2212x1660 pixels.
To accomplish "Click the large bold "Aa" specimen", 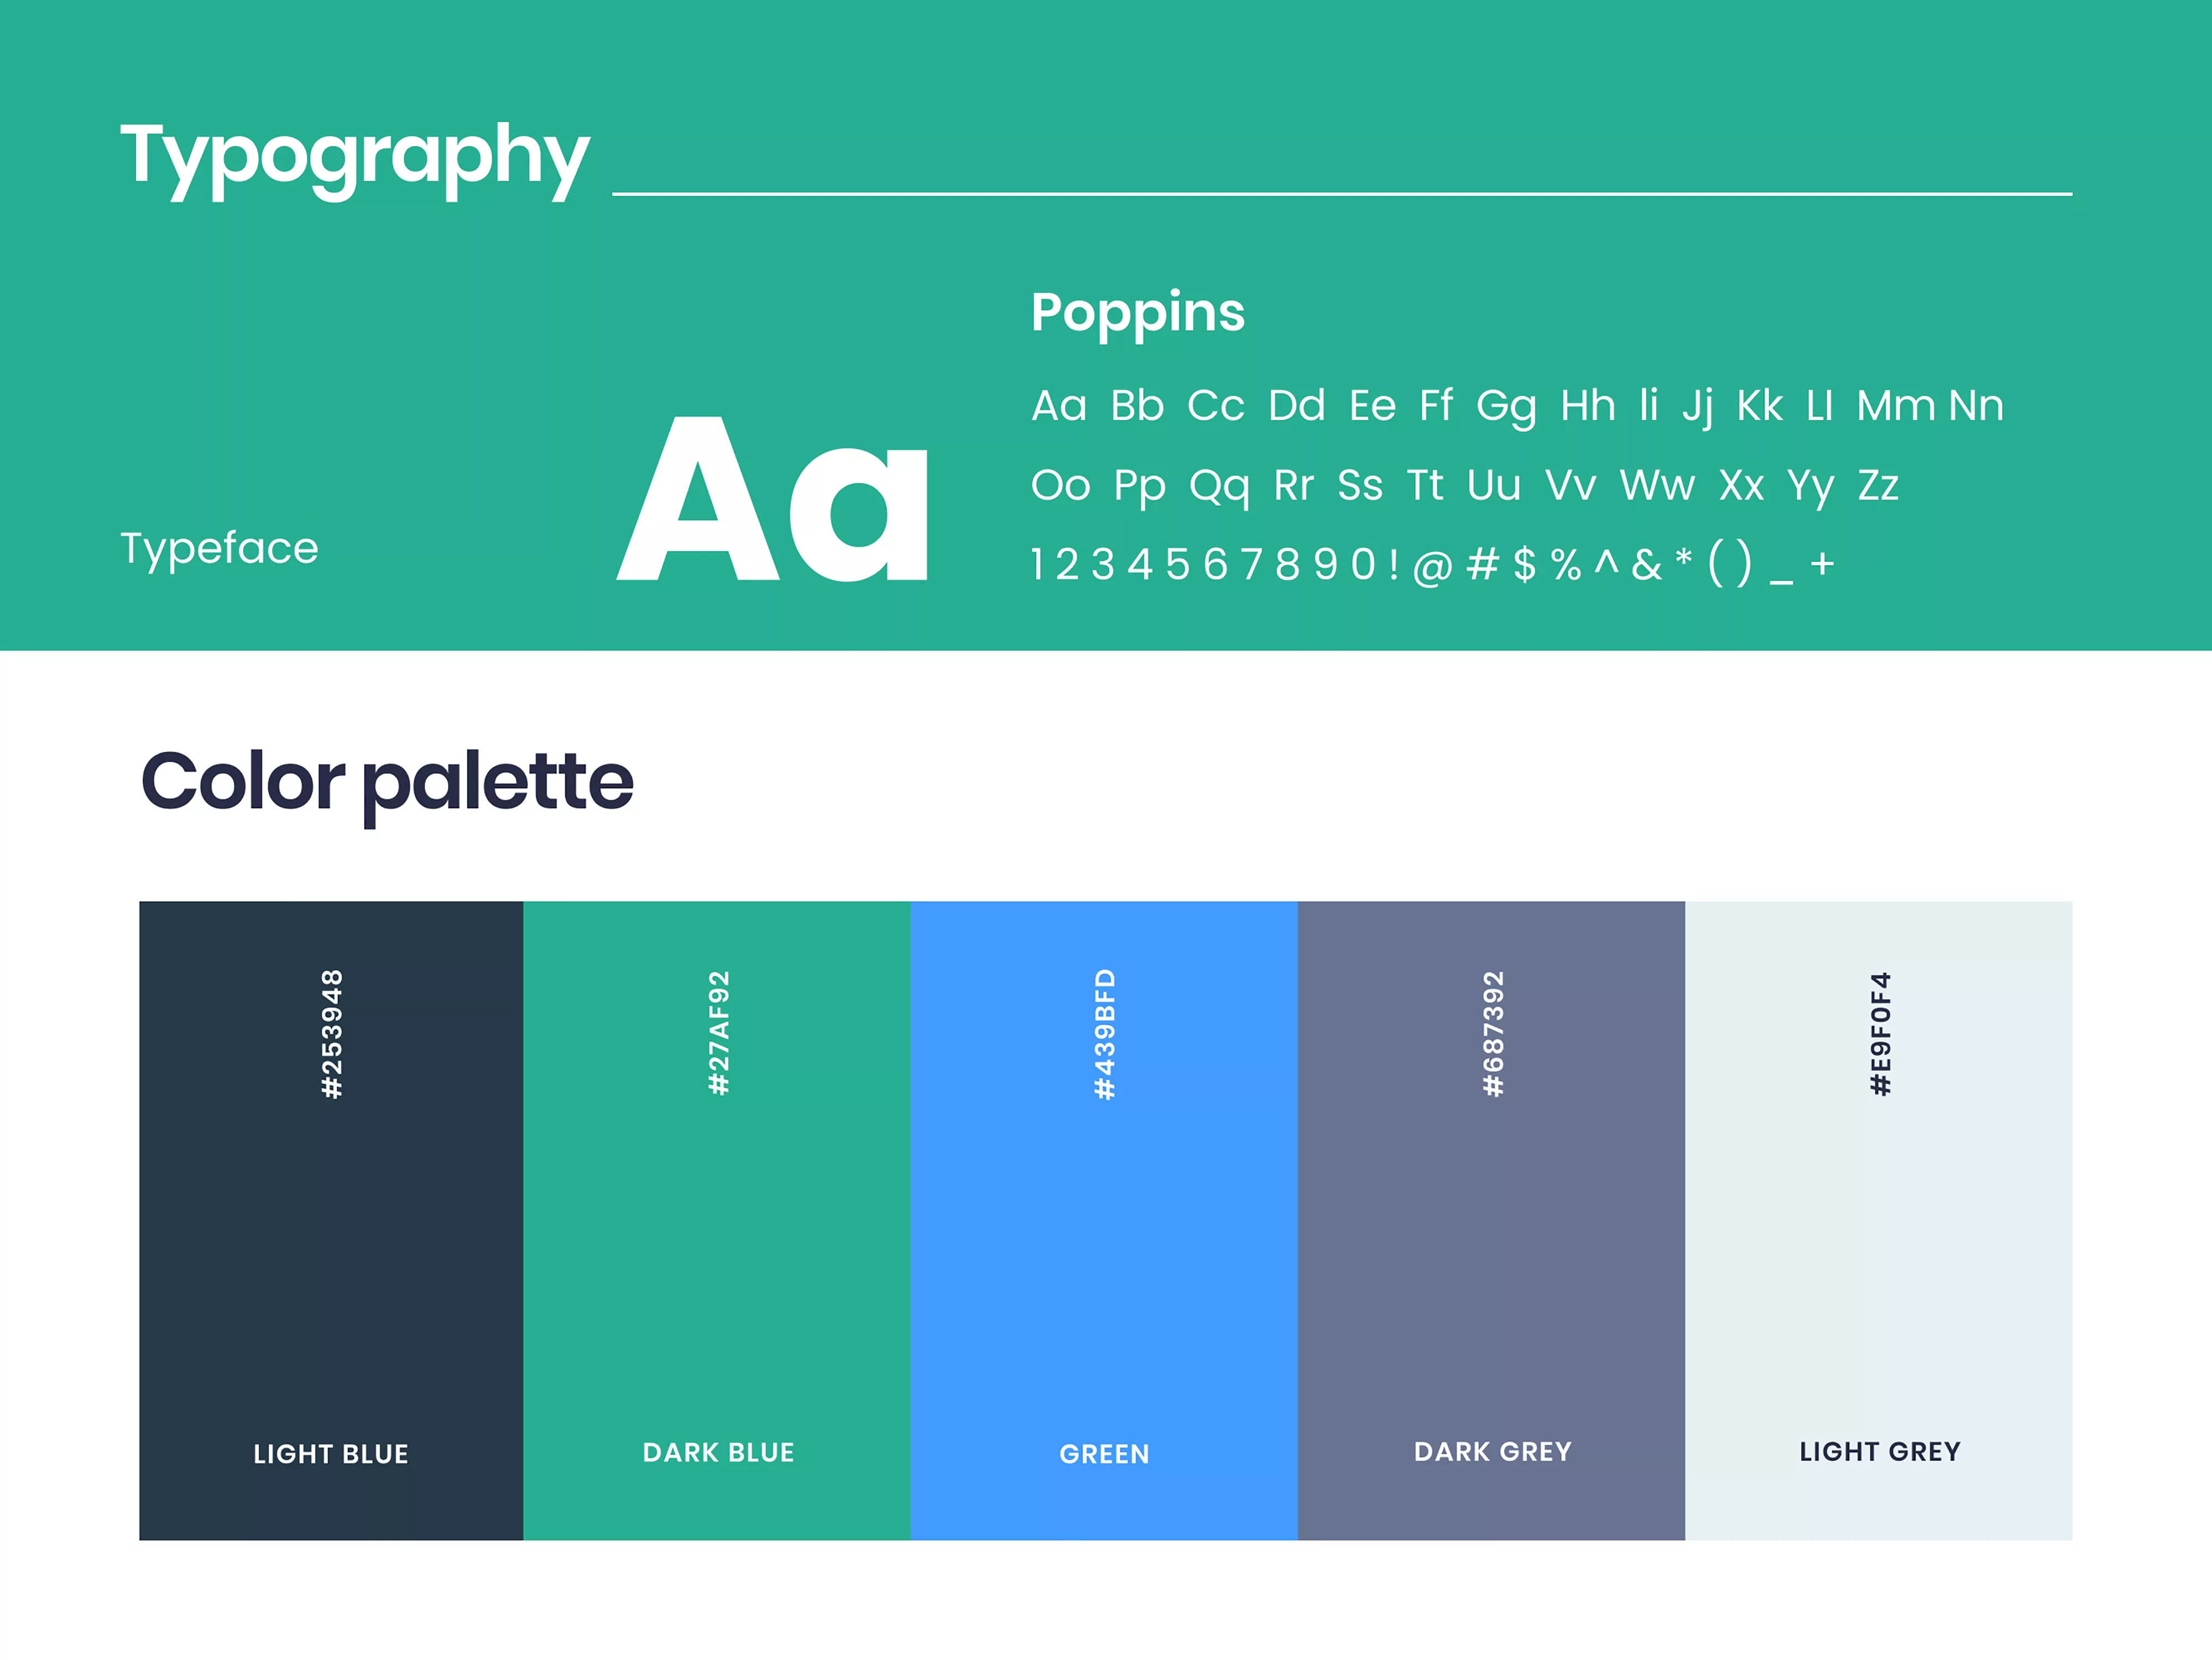I will tap(773, 500).
